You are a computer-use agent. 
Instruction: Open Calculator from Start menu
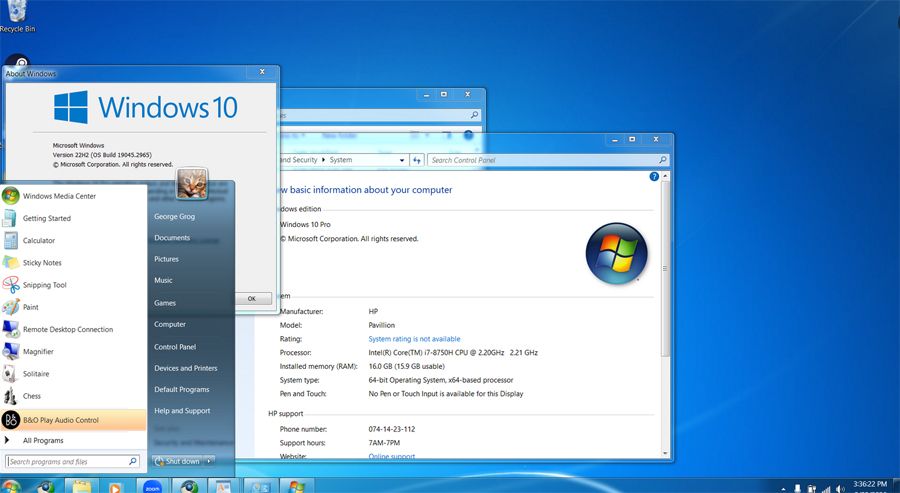tap(73, 240)
